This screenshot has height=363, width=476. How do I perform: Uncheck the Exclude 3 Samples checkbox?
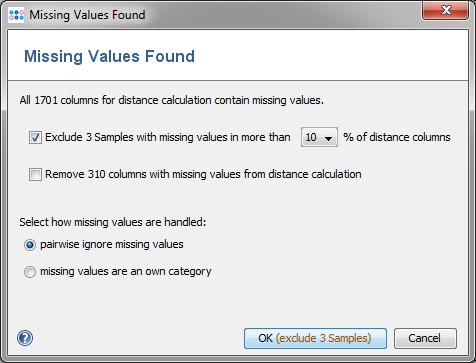click(x=35, y=137)
